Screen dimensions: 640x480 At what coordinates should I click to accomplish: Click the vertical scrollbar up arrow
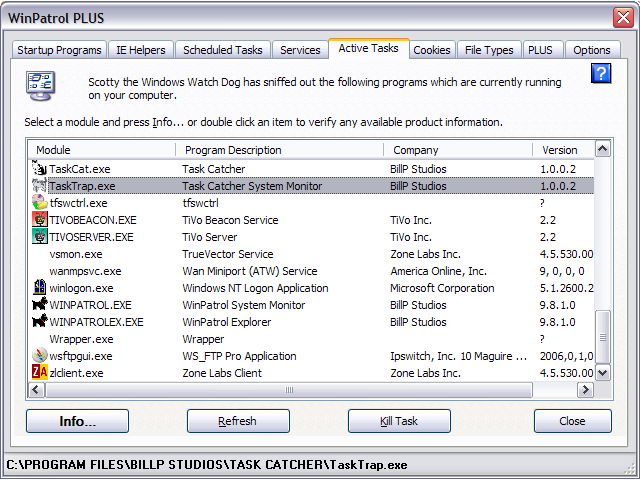point(602,150)
